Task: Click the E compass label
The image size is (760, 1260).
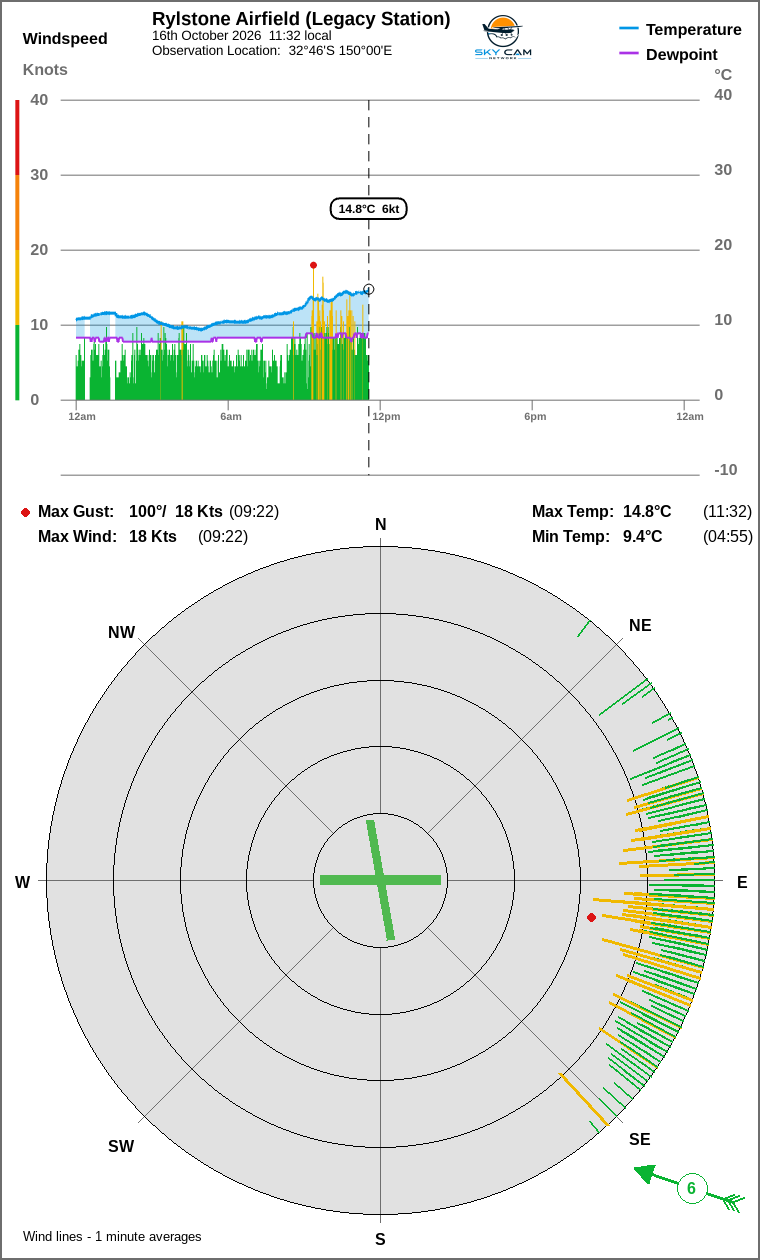Action: (x=742, y=883)
